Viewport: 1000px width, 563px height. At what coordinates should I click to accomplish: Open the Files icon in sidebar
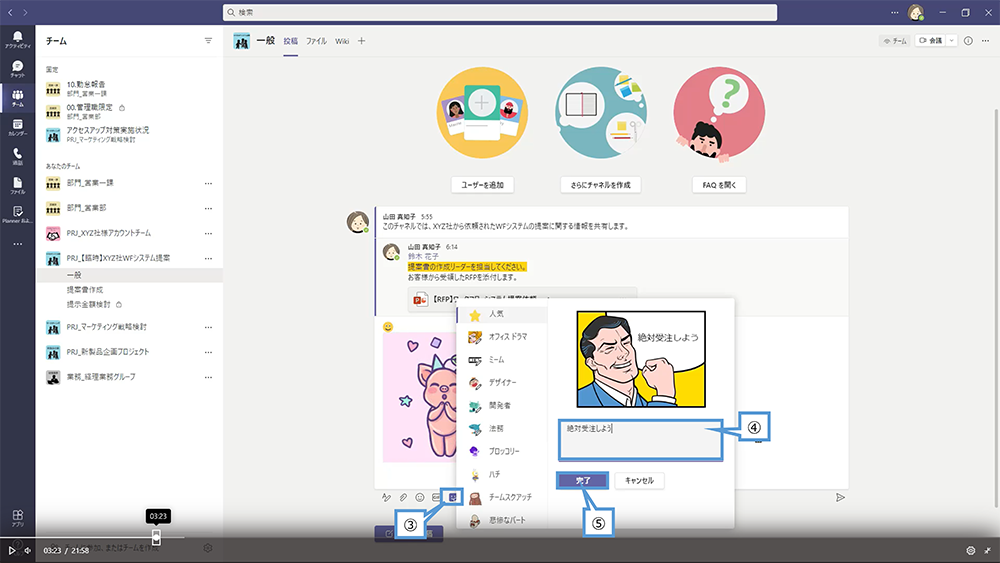point(17,185)
